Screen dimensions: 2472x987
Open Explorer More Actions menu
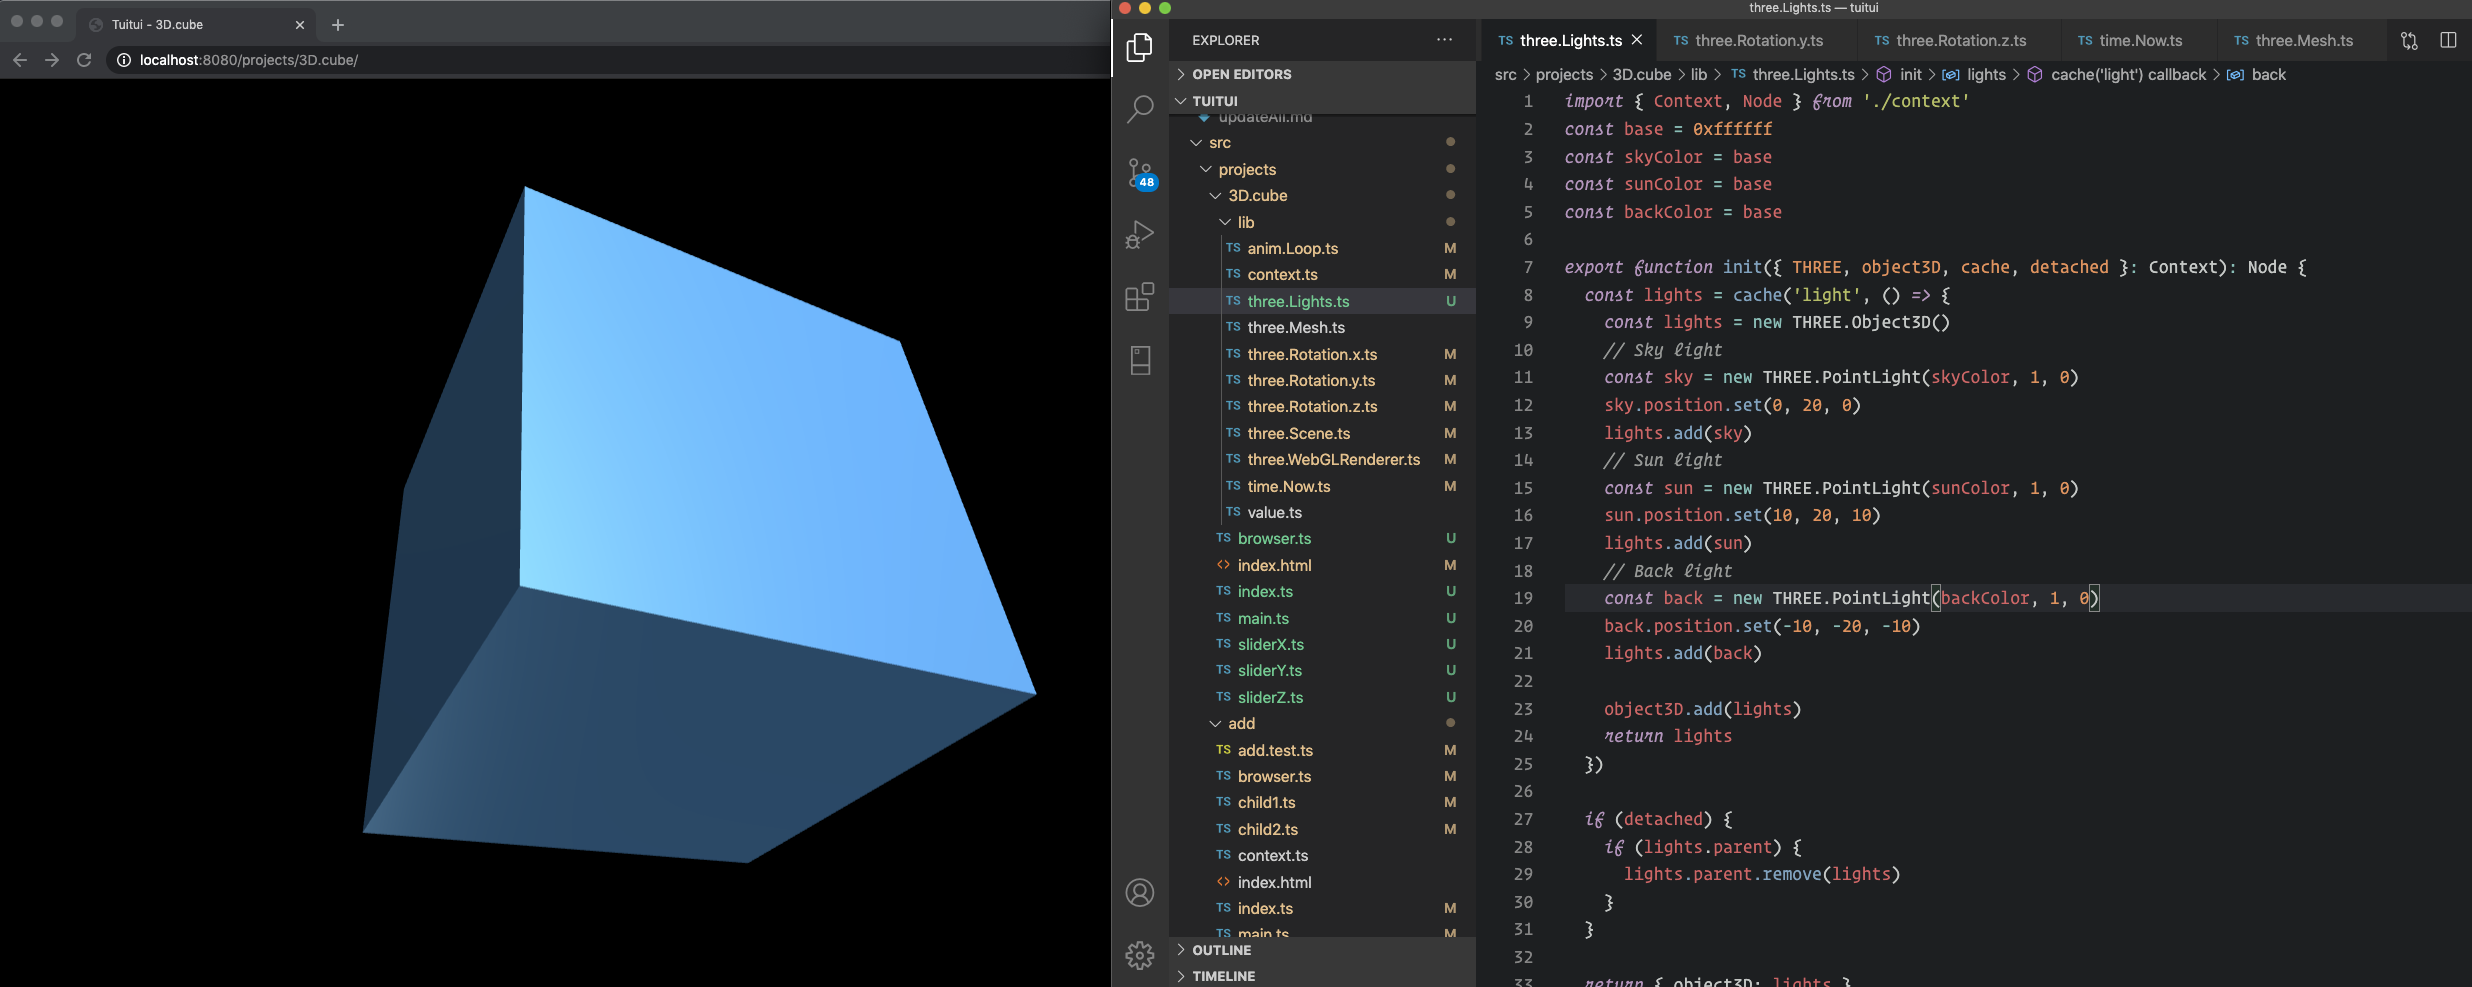(x=1443, y=40)
